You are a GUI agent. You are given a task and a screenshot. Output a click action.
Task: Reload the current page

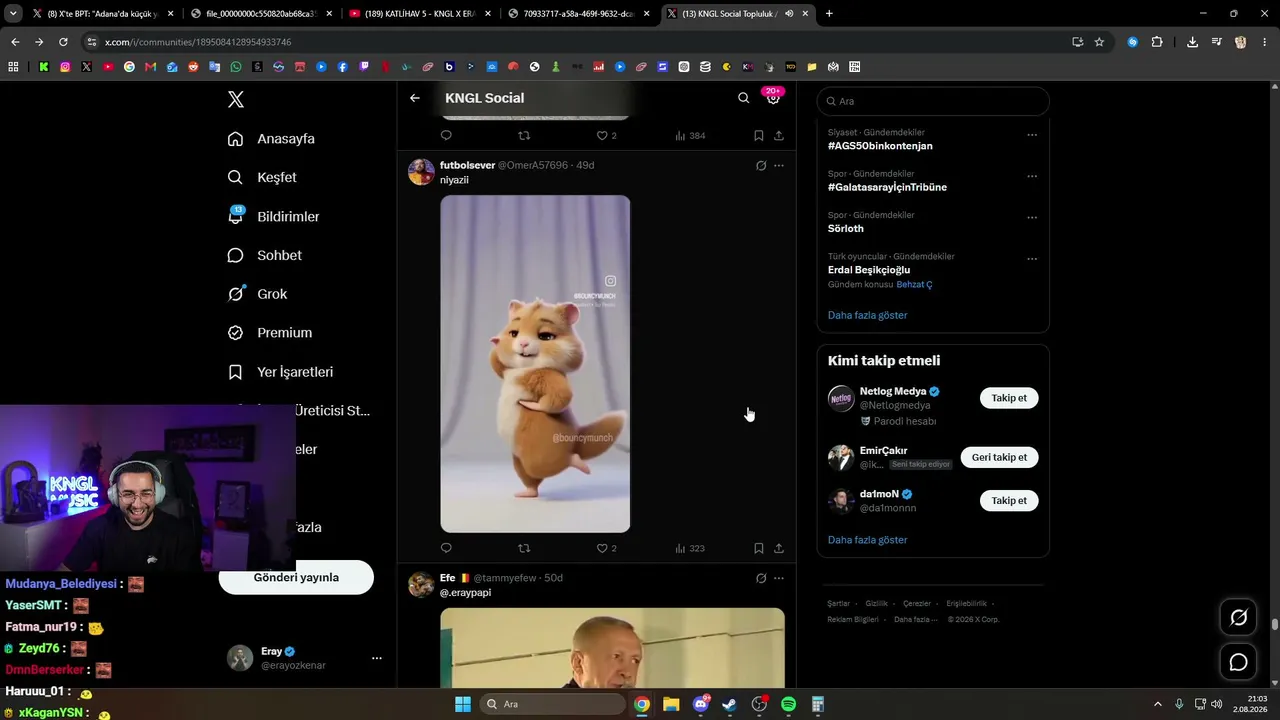click(63, 42)
